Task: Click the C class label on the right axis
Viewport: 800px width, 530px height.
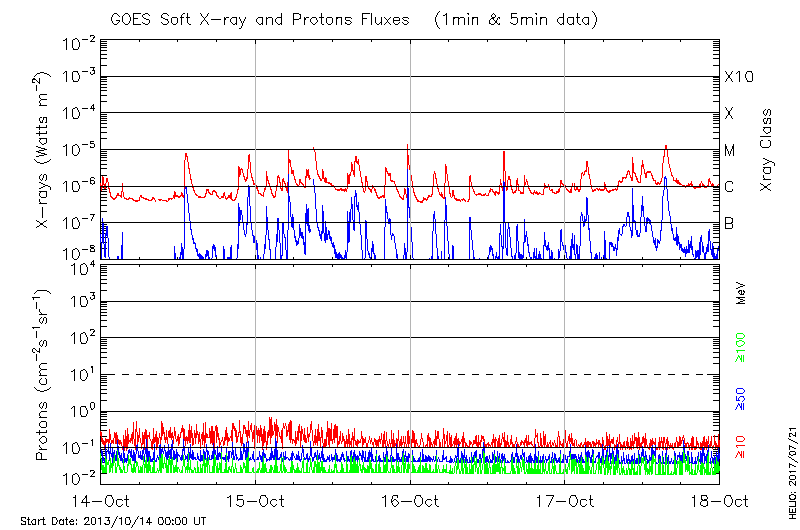Action: pos(730,186)
